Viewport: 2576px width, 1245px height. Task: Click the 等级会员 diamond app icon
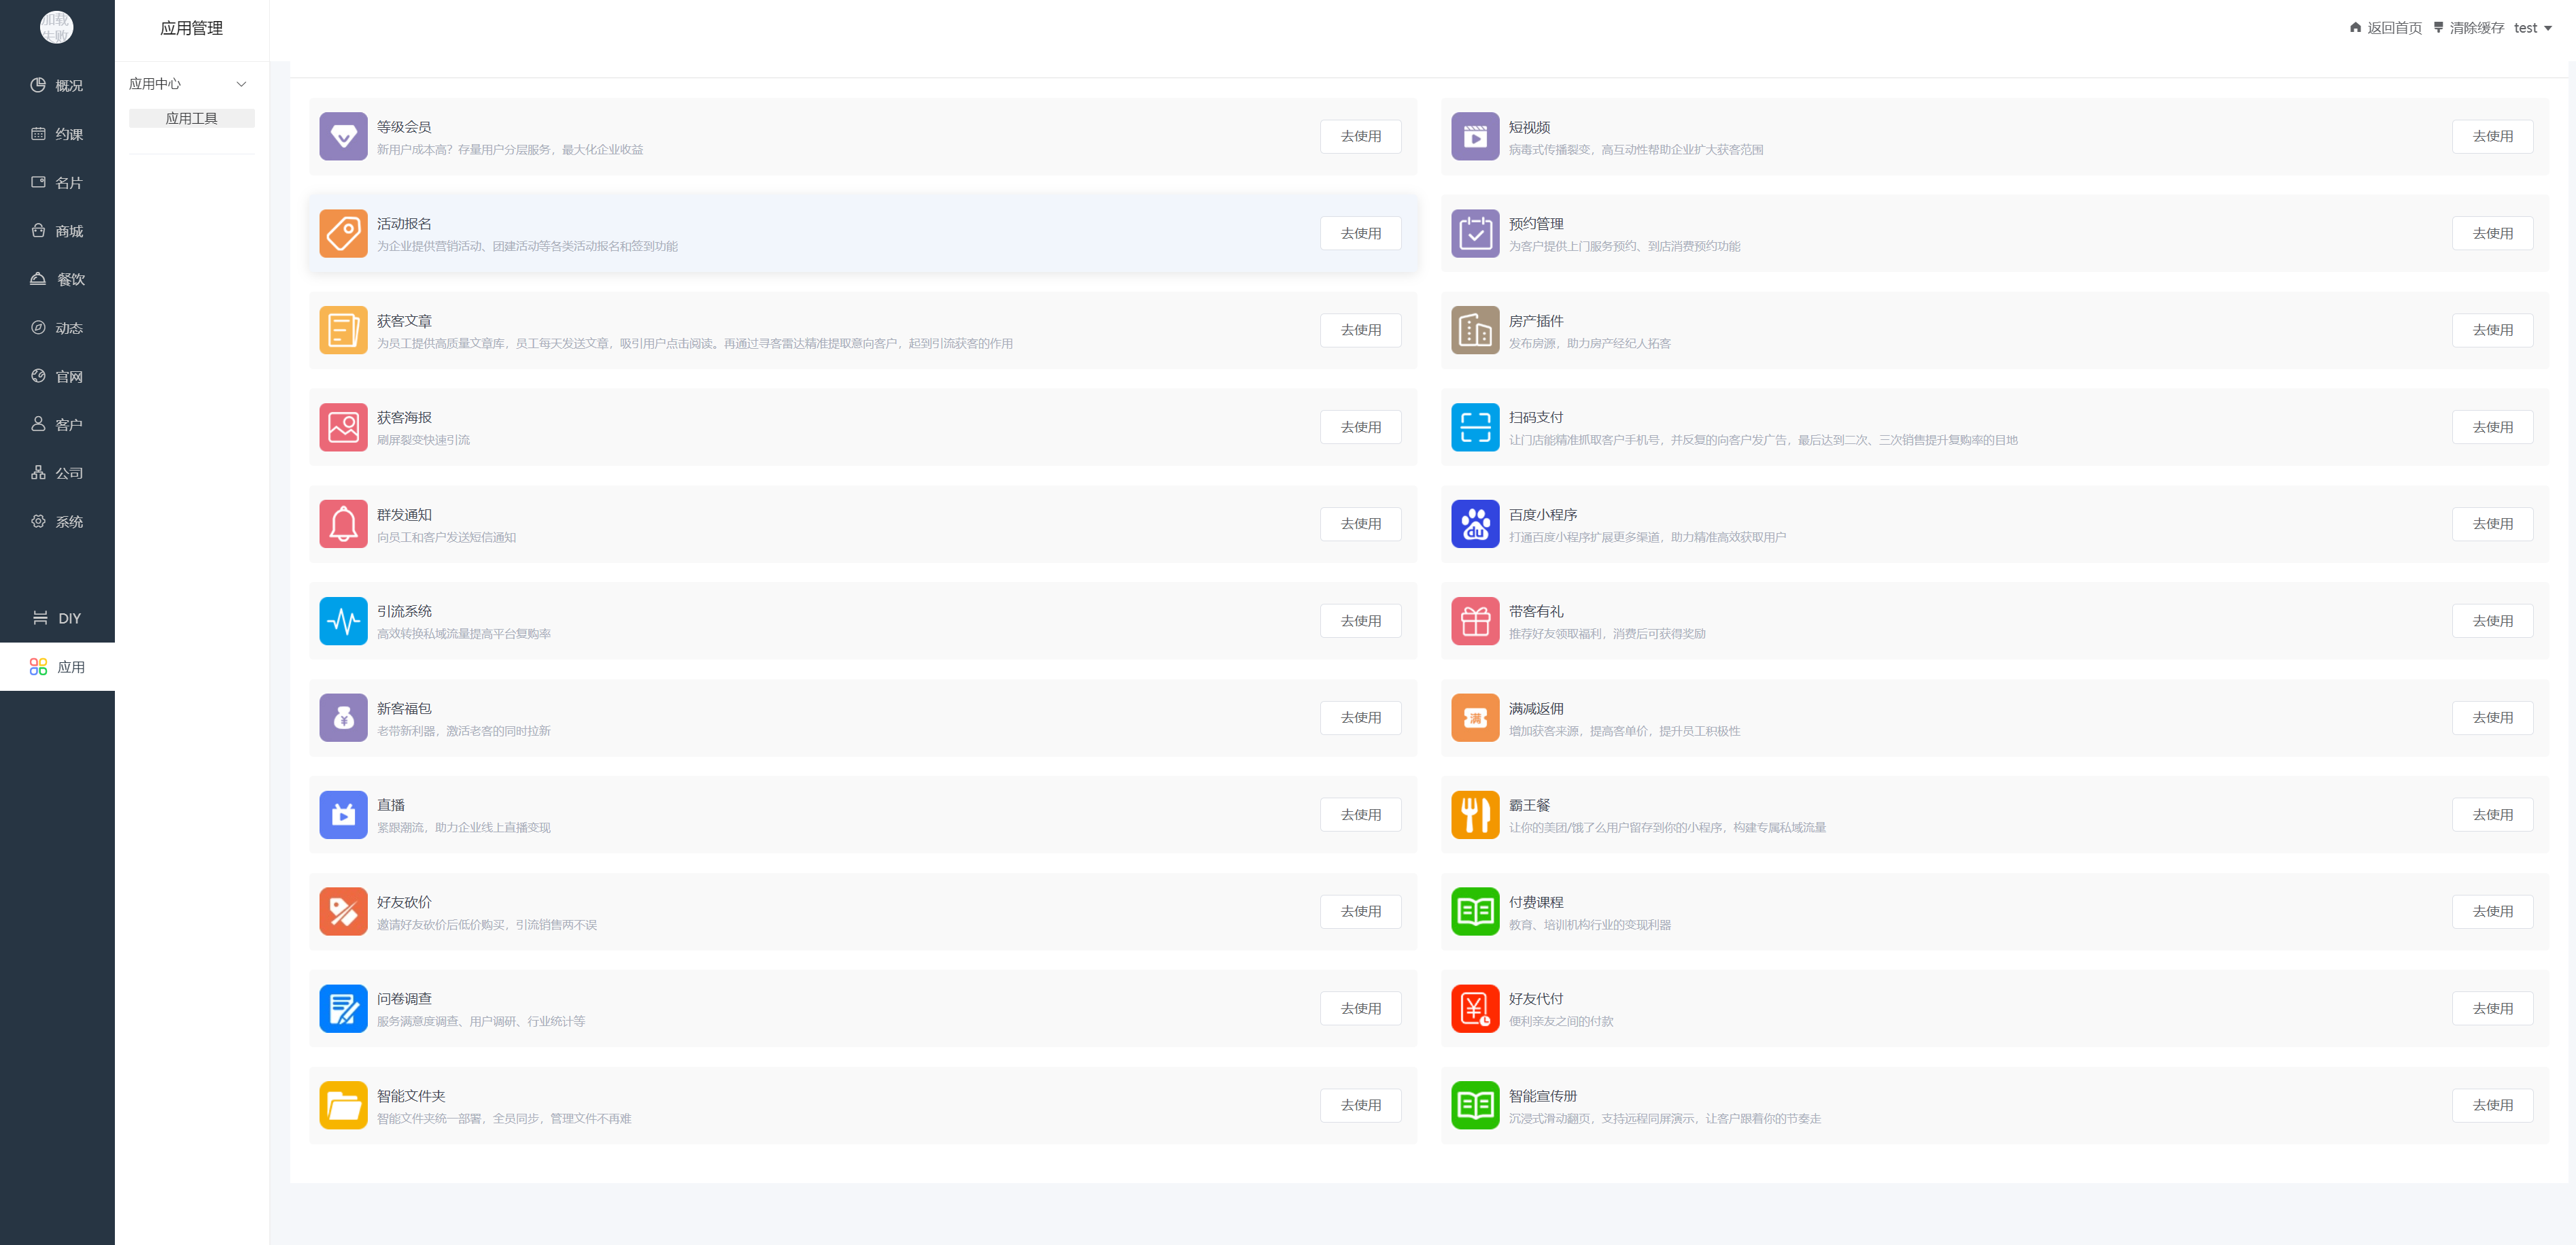coord(343,136)
